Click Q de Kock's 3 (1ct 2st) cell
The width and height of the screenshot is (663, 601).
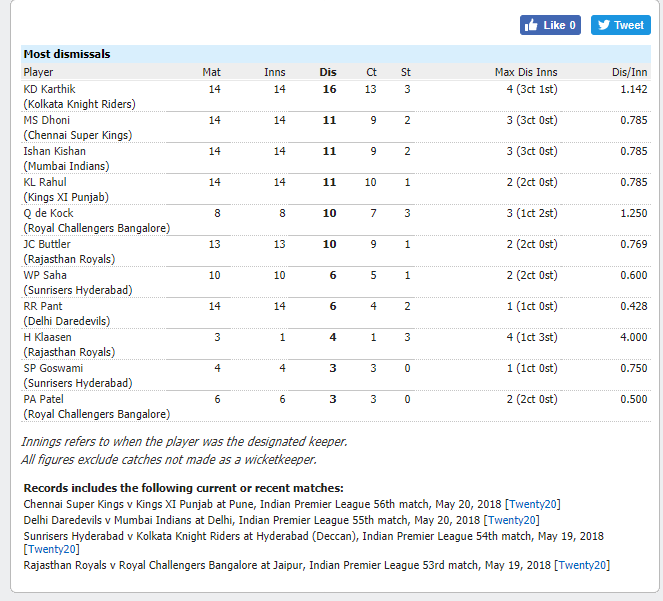[532, 213]
